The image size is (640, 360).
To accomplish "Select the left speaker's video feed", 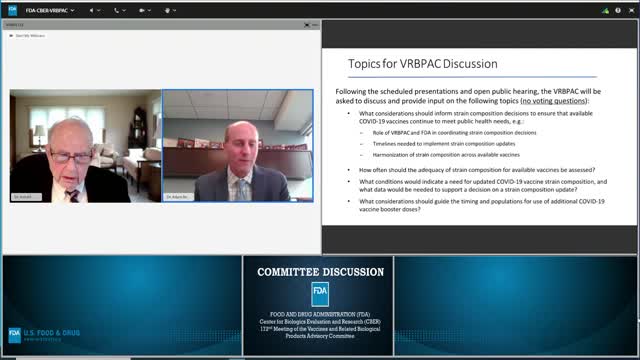I will (85, 146).
